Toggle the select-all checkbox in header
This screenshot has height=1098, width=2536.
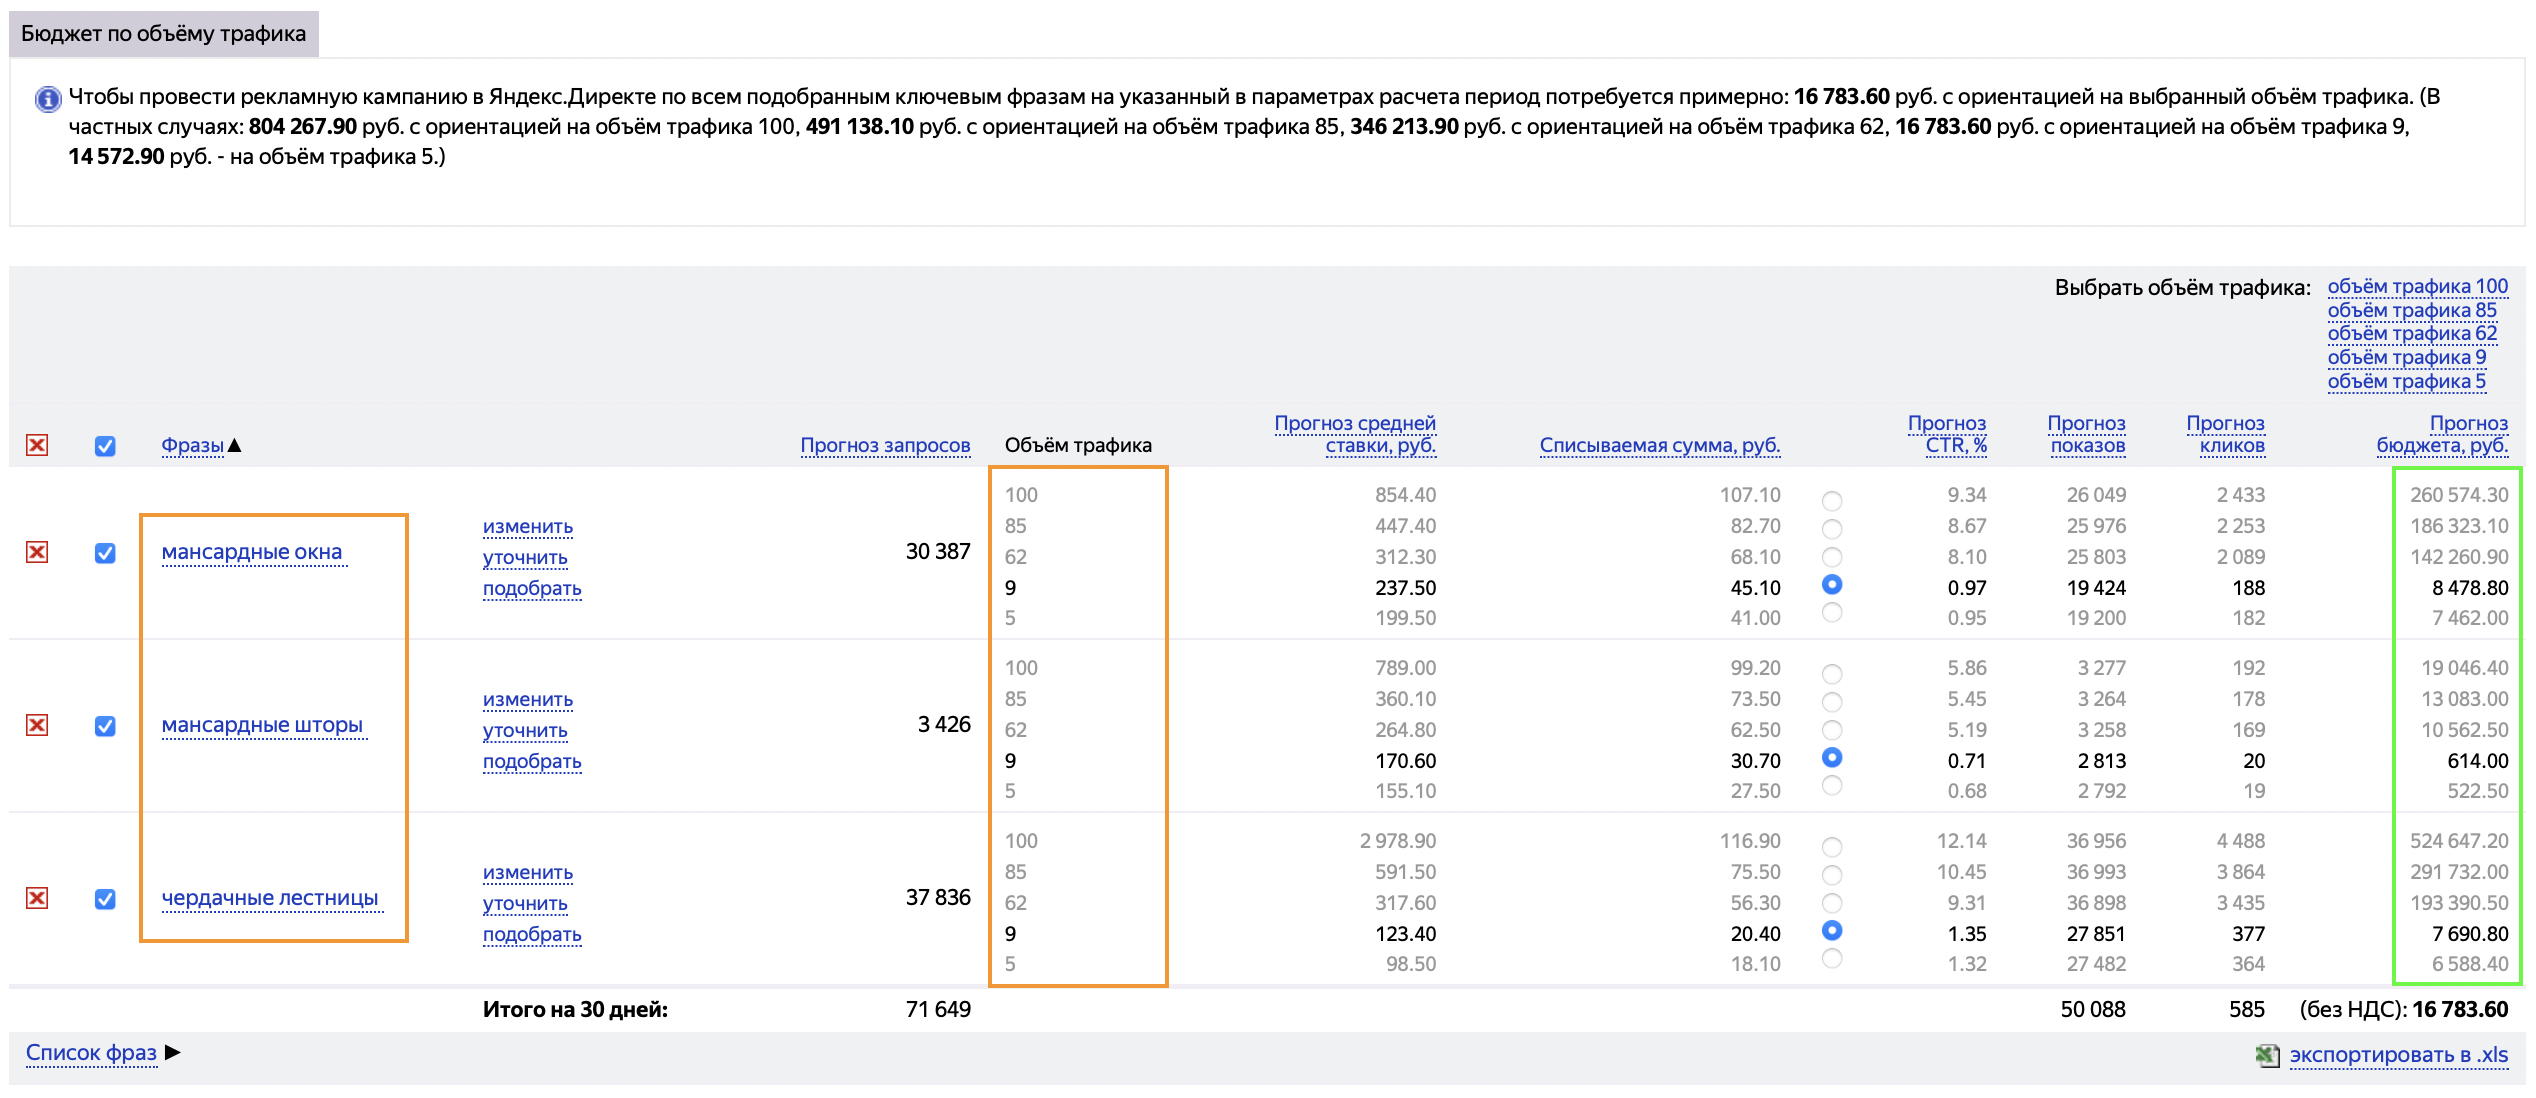[105, 446]
